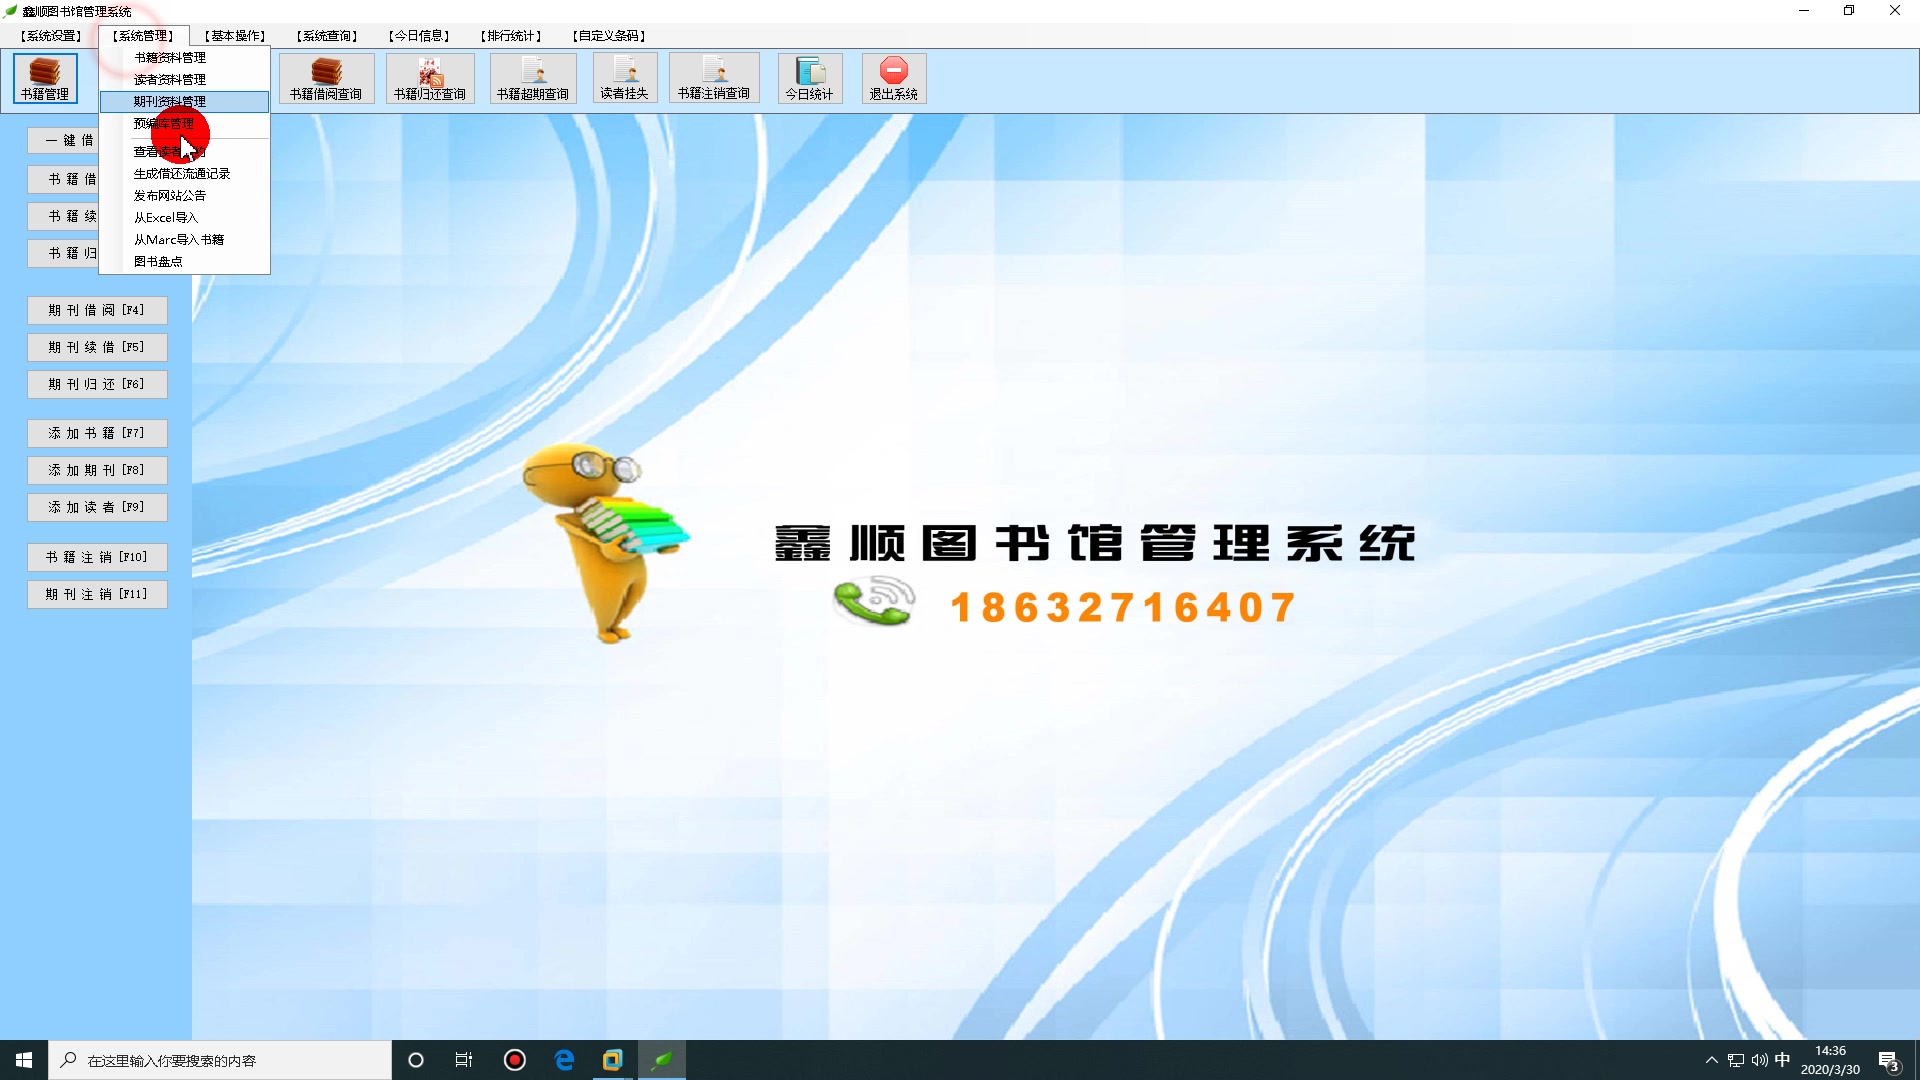Select the 书籍借阅查询 toolbar icon
Image resolution: width=1920 pixels, height=1080 pixels.
point(326,78)
